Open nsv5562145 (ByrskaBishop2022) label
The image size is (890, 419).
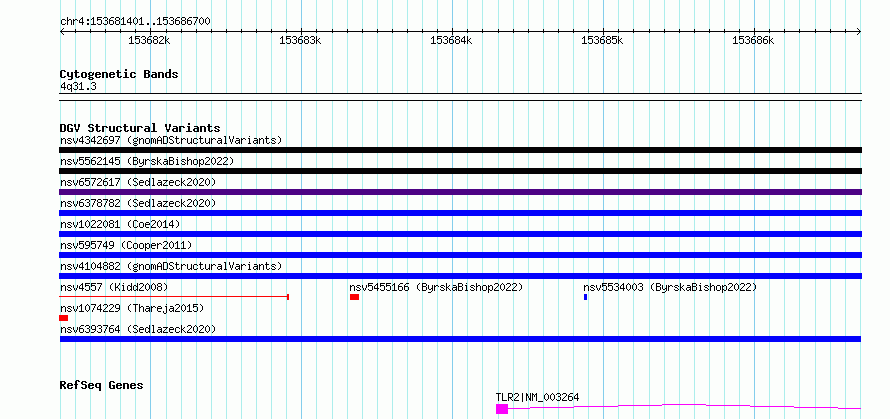pyautogui.click(x=147, y=161)
